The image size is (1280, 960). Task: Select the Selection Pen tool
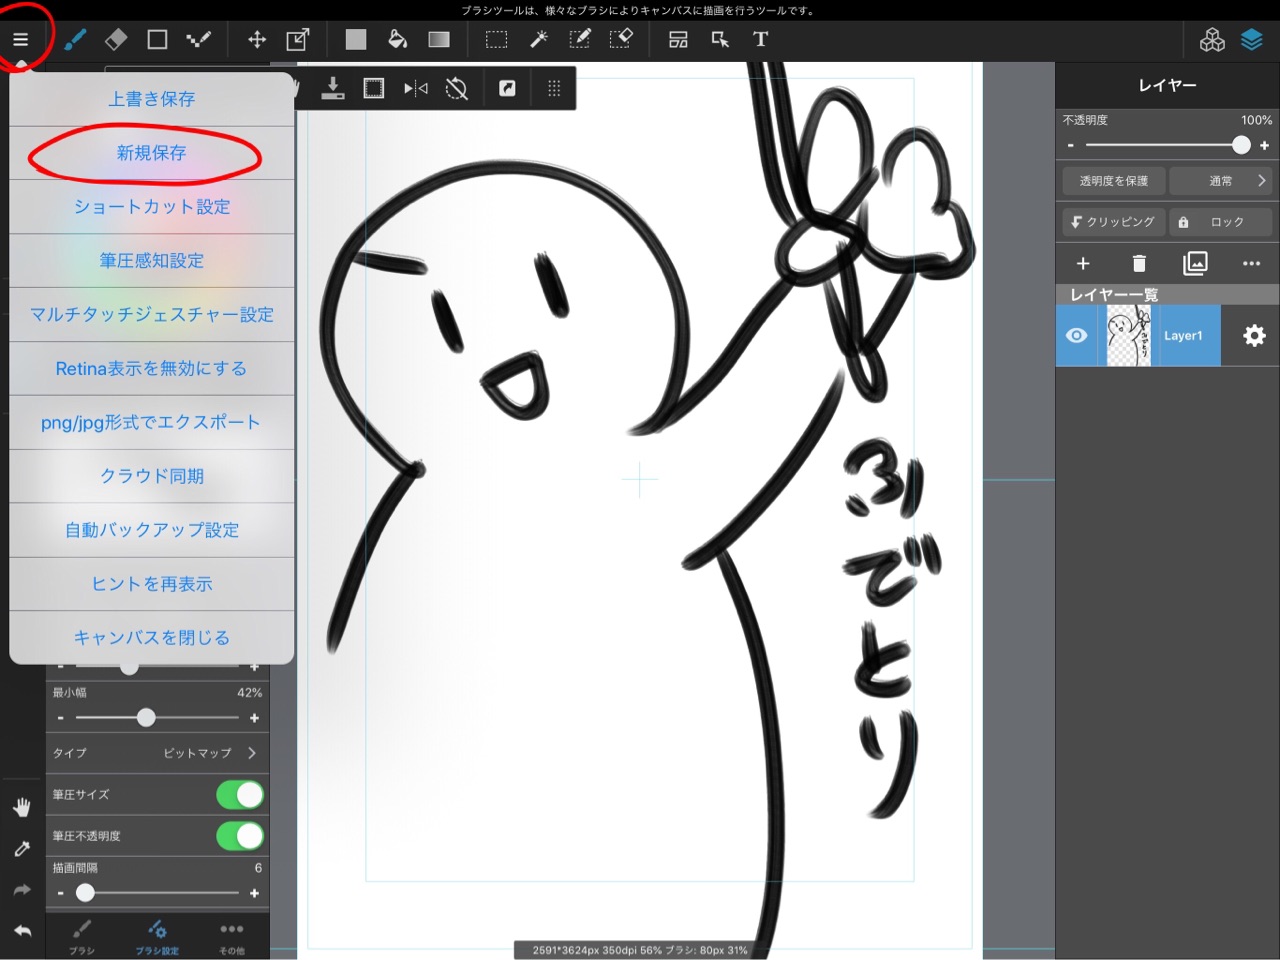tap(579, 40)
